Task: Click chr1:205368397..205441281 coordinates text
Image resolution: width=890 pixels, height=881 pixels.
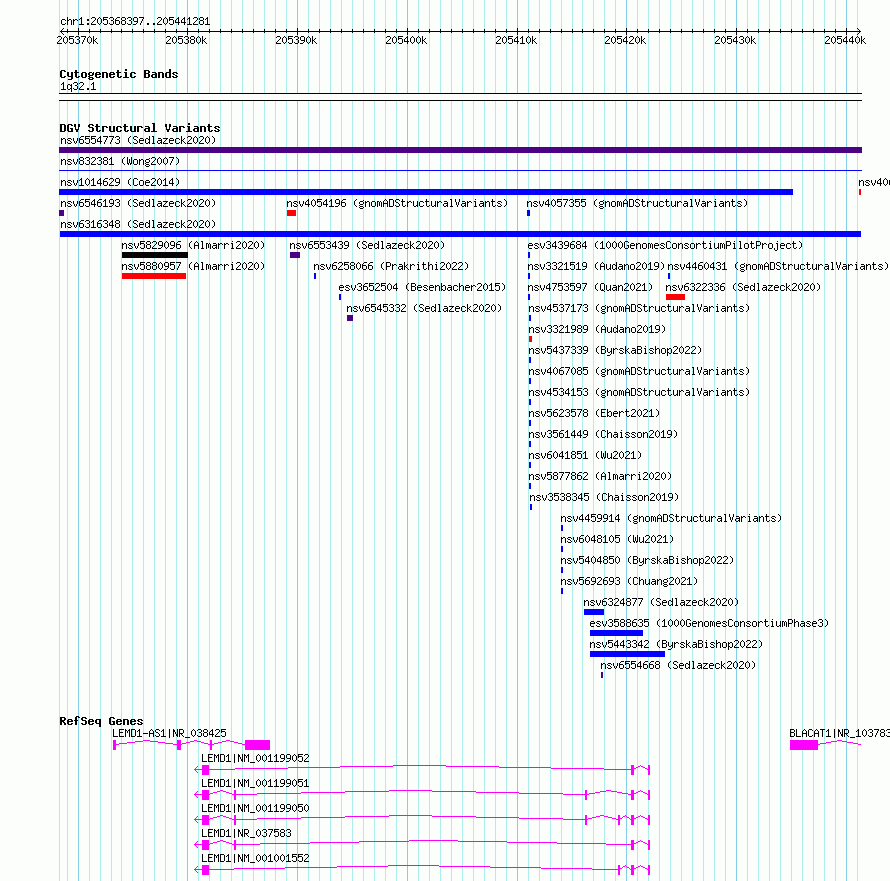Action: point(135,21)
